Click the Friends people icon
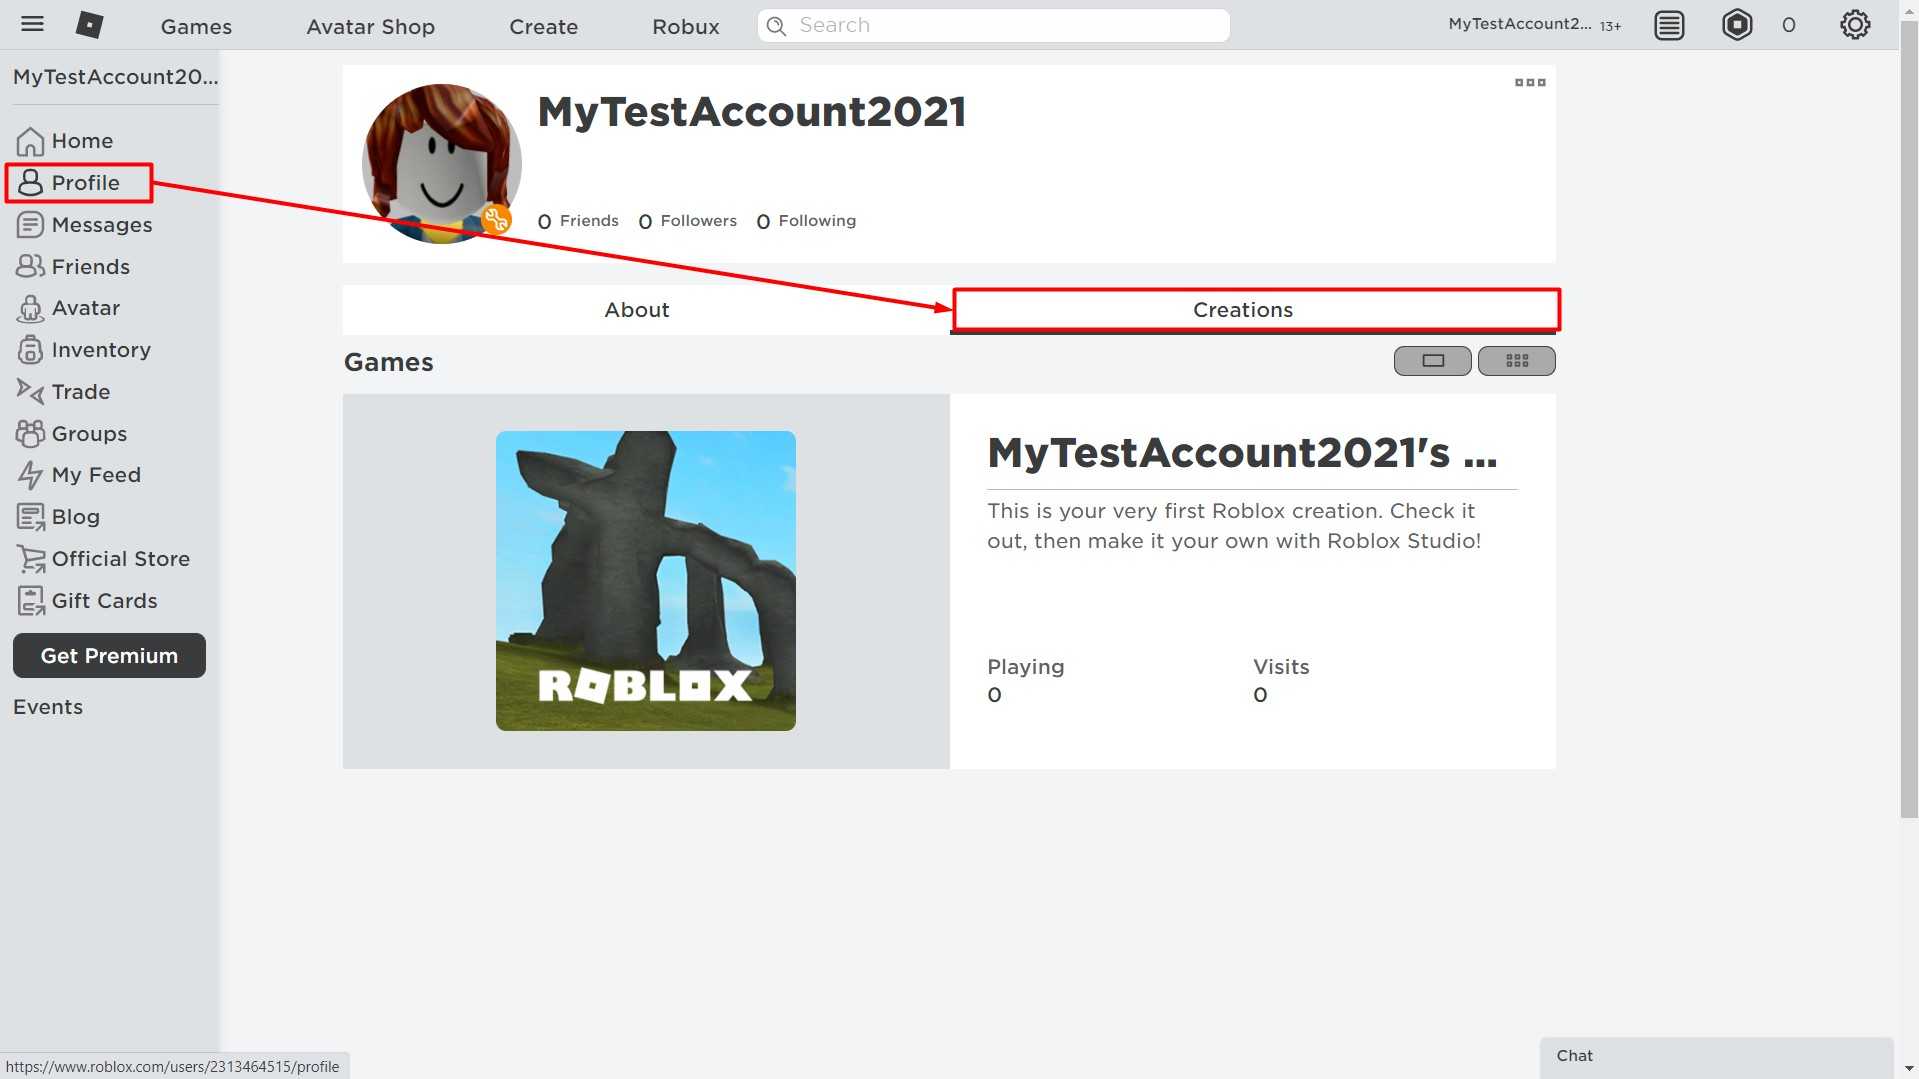Image resolution: width=1919 pixels, height=1079 pixels. point(30,266)
